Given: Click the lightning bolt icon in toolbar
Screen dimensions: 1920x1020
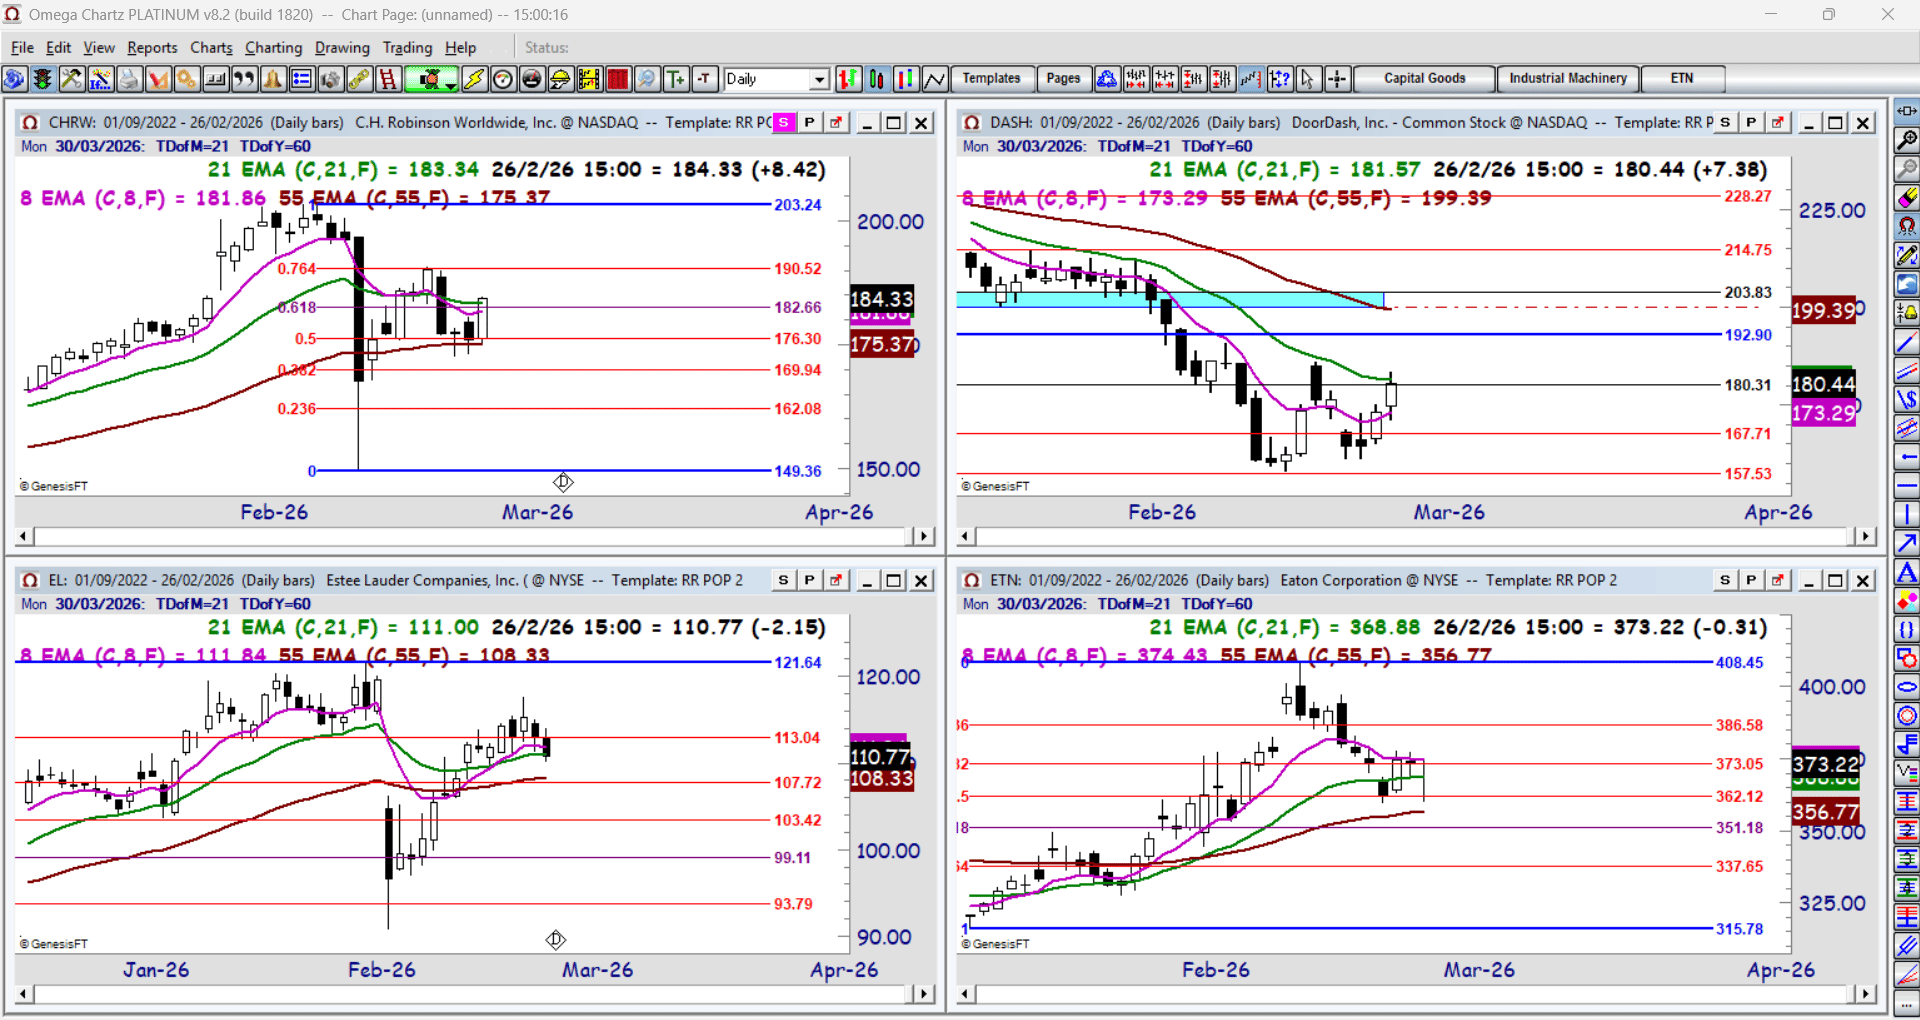Looking at the screenshot, I should coord(474,79).
